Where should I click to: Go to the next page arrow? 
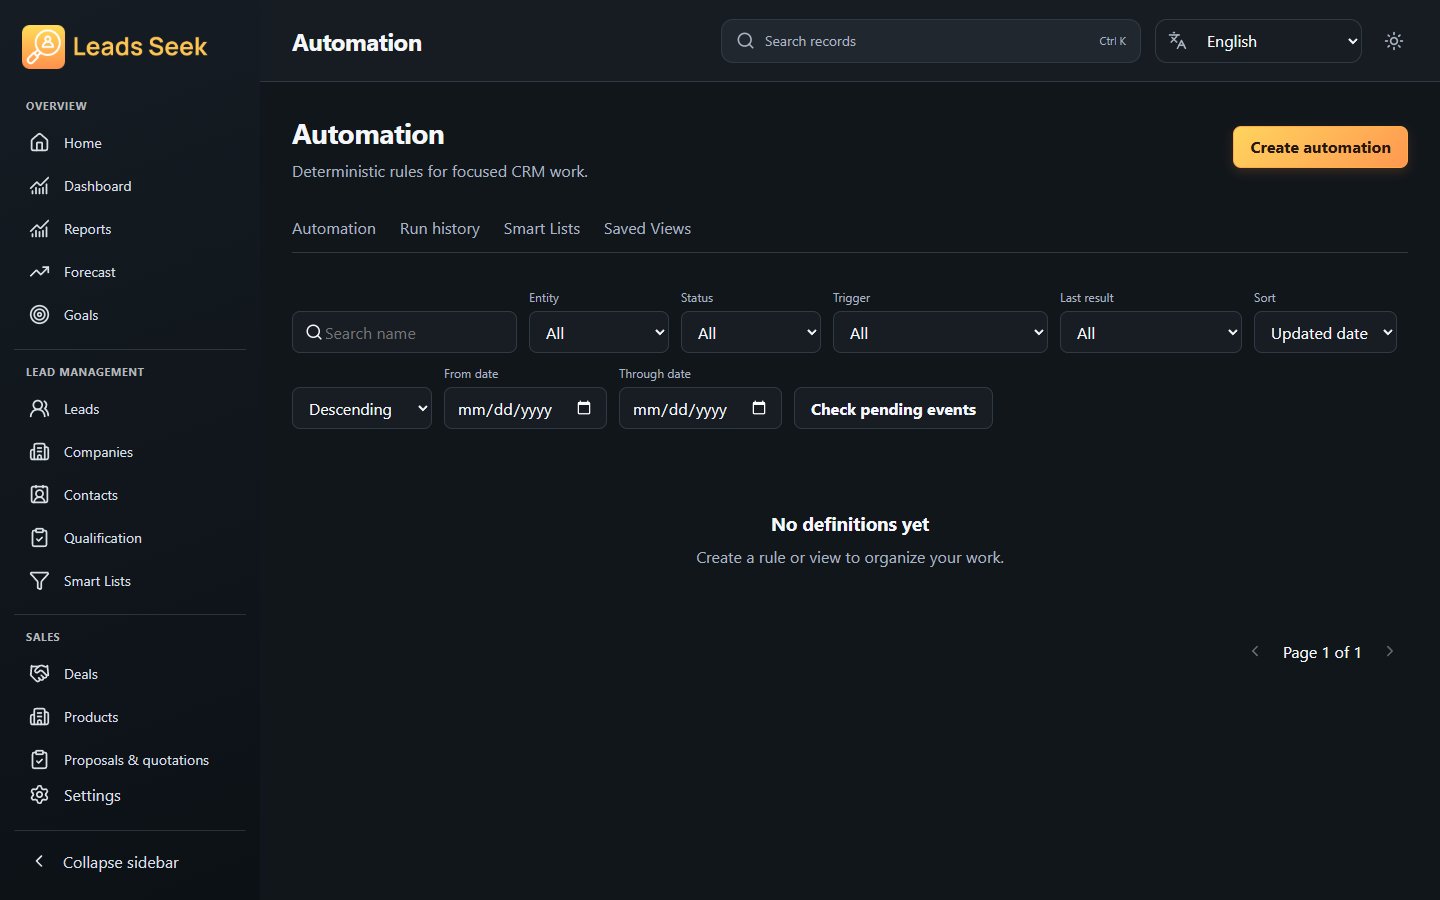point(1390,651)
